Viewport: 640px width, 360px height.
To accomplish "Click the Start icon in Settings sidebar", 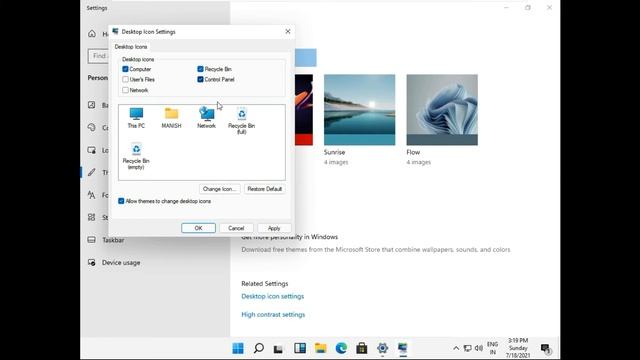I will (92, 217).
